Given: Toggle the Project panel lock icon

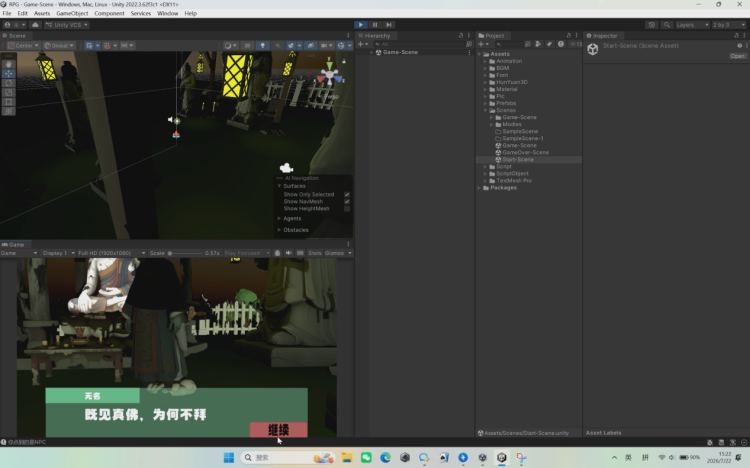Looking at the screenshot, I should point(569,36).
